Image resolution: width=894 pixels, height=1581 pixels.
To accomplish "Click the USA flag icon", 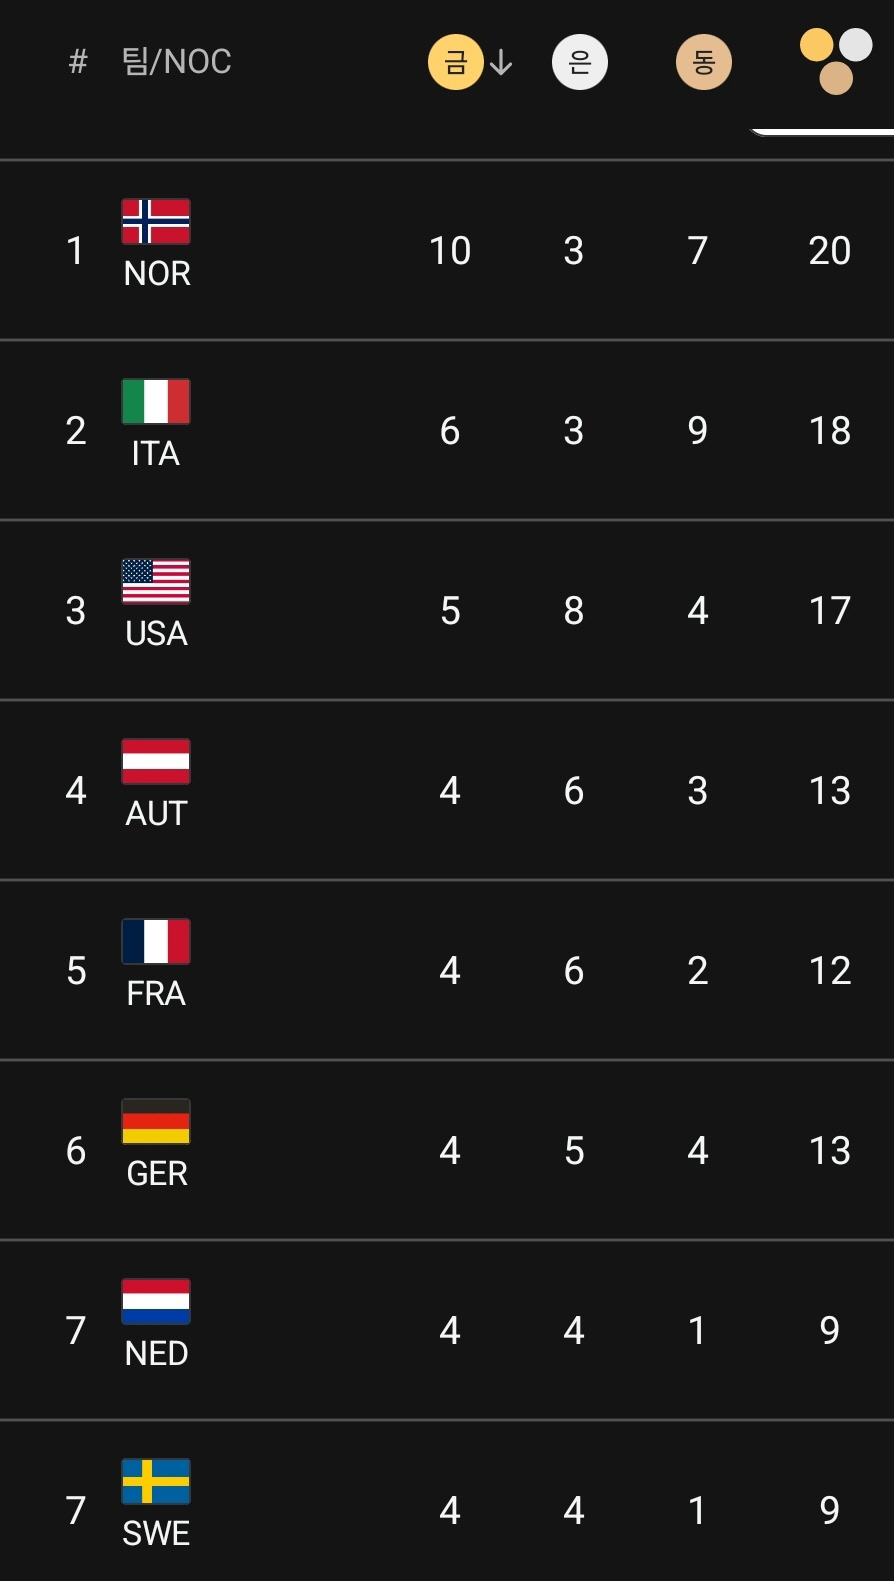I will pyautogui.click(x=156, y=581).
